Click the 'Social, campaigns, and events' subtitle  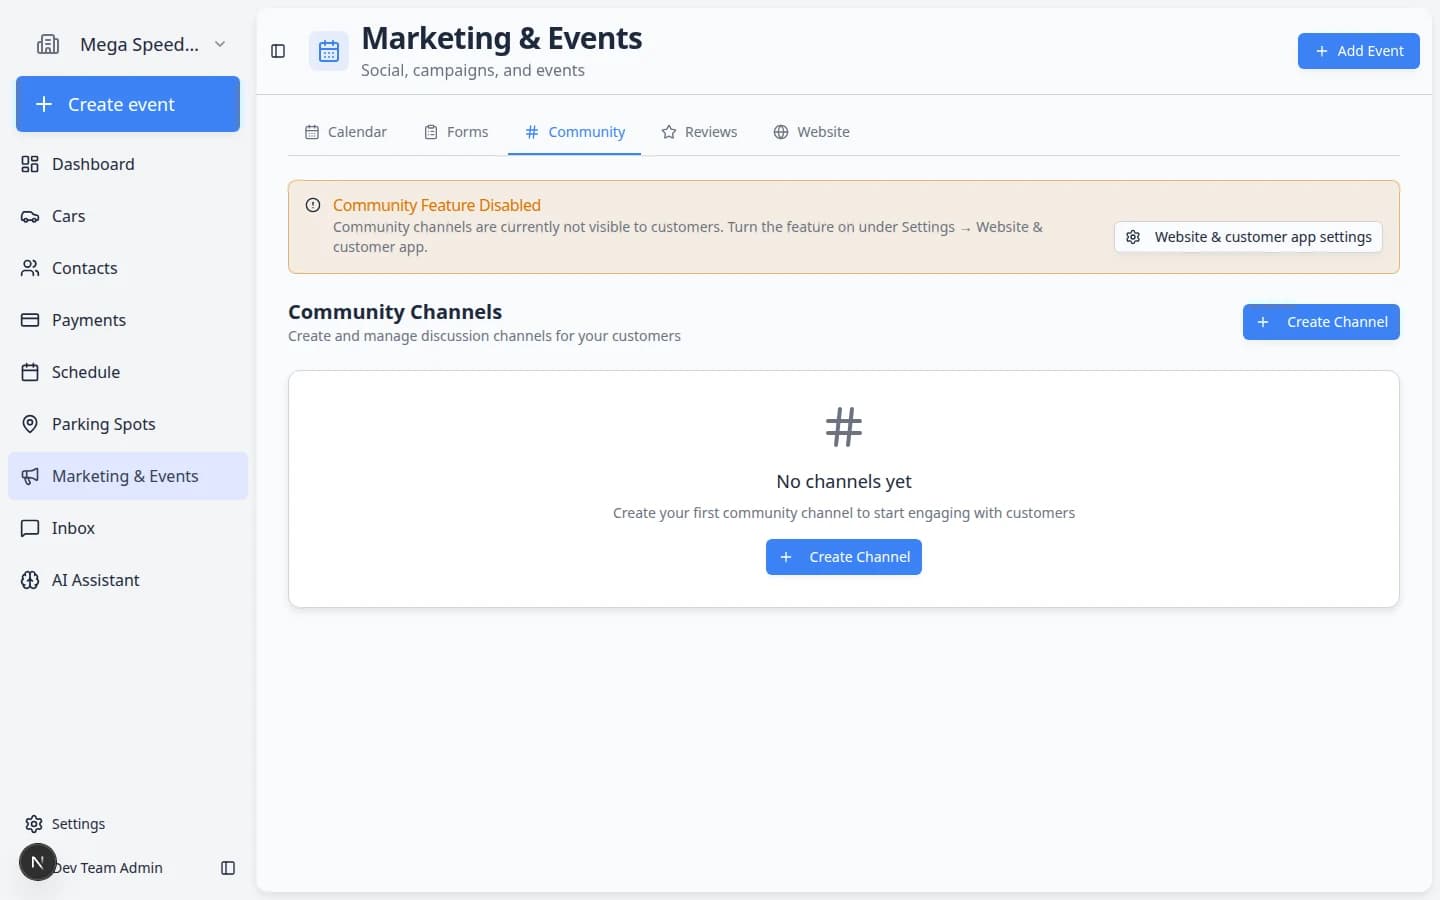click(x=473, y=70)
